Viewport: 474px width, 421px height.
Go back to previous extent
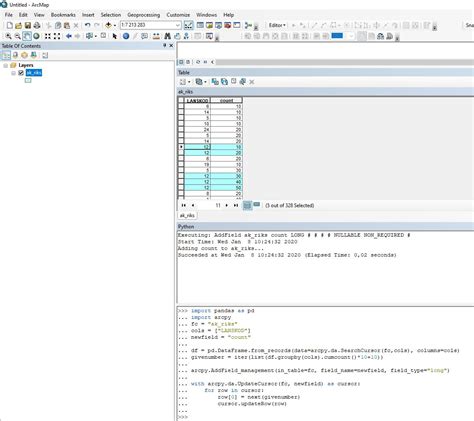pyautogui.click(x=69, y=36)
